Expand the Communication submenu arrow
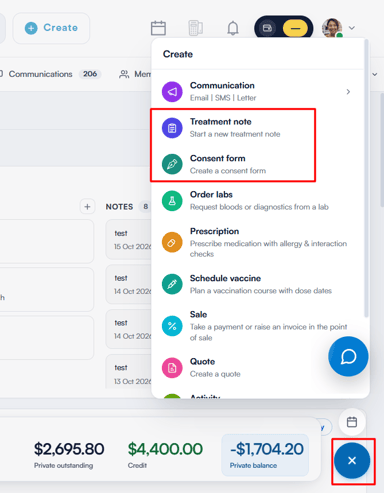The width and height of the screenshot is (384, 493). [x=348, y=92]
